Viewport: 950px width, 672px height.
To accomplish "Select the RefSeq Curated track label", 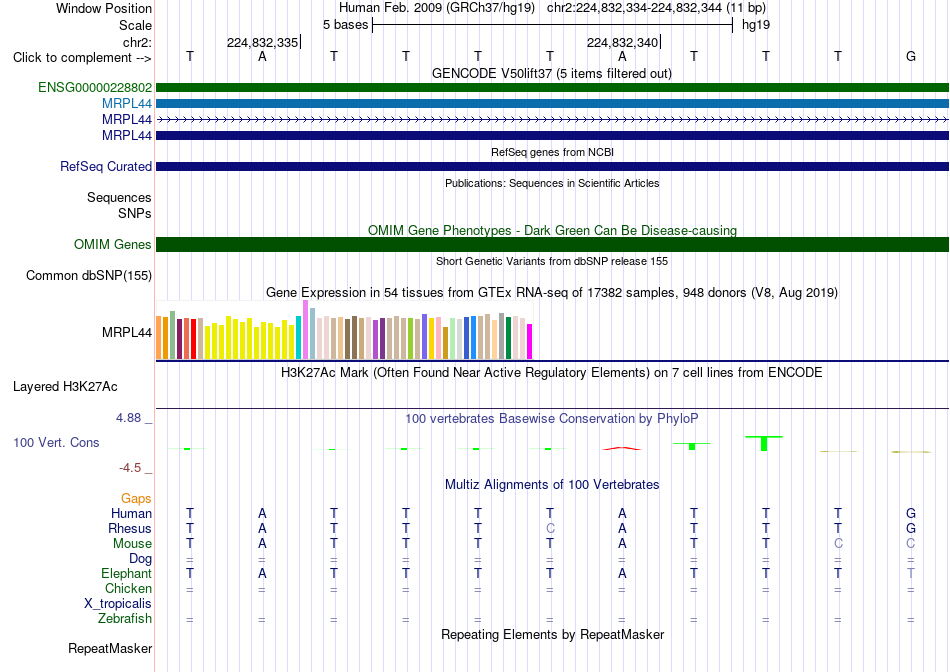I will (105, 167).
